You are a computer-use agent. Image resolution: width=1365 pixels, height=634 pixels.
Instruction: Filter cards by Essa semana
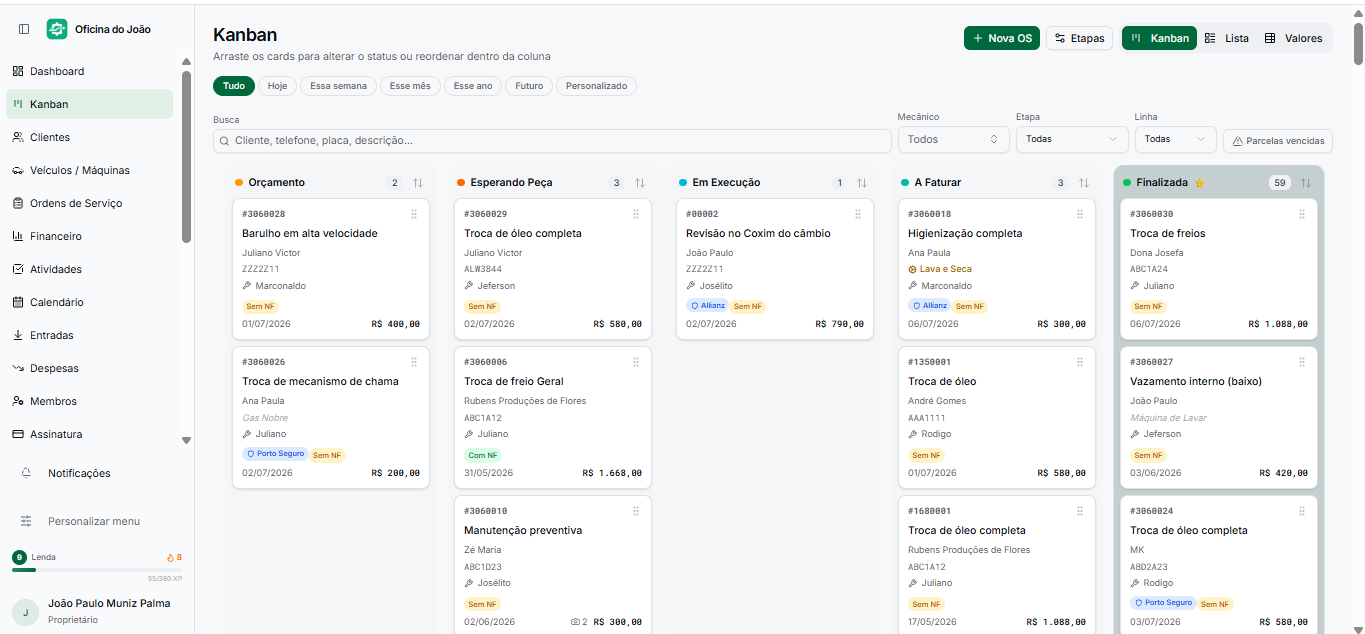point(338,86)
